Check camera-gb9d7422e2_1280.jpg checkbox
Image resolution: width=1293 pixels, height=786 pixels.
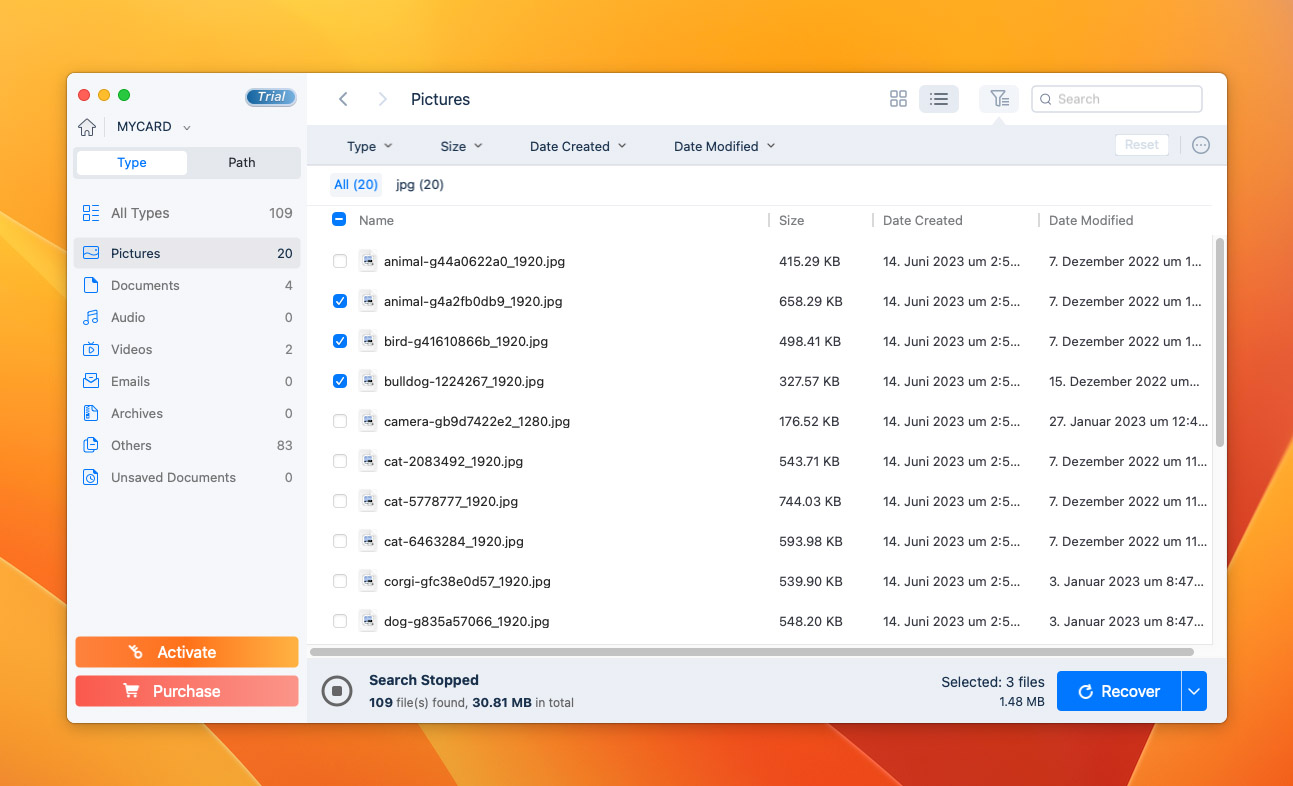340,421
